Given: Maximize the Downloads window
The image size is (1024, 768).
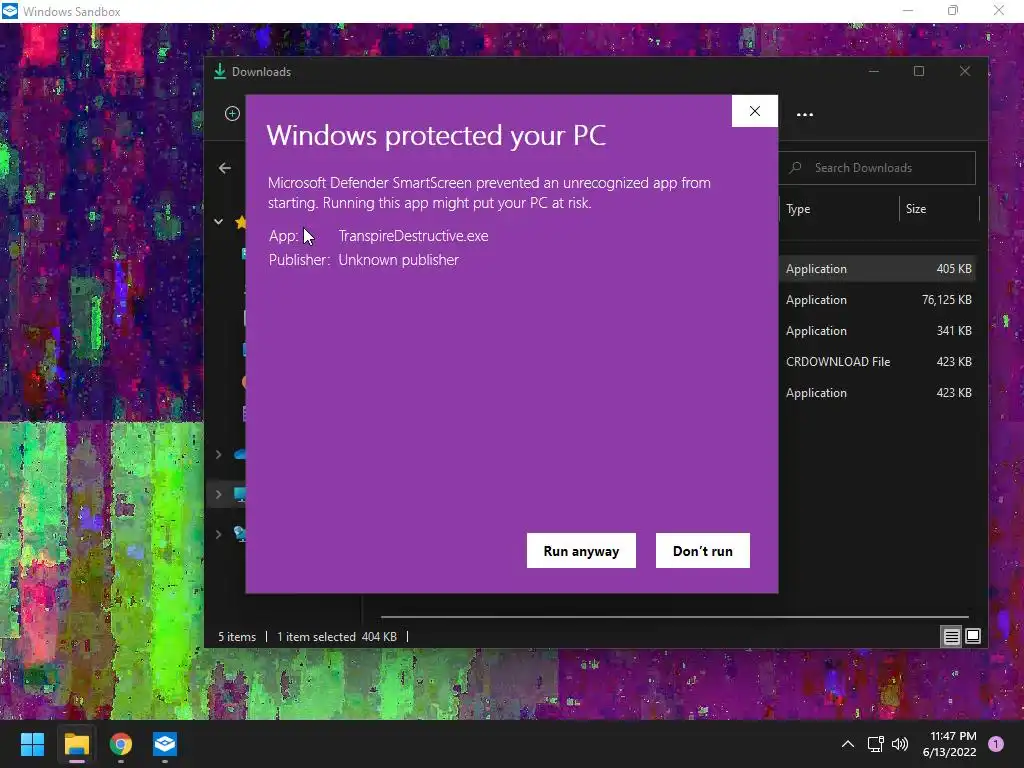Looking at the screenshot, I should pyautogui.click(x=919, y=71).
